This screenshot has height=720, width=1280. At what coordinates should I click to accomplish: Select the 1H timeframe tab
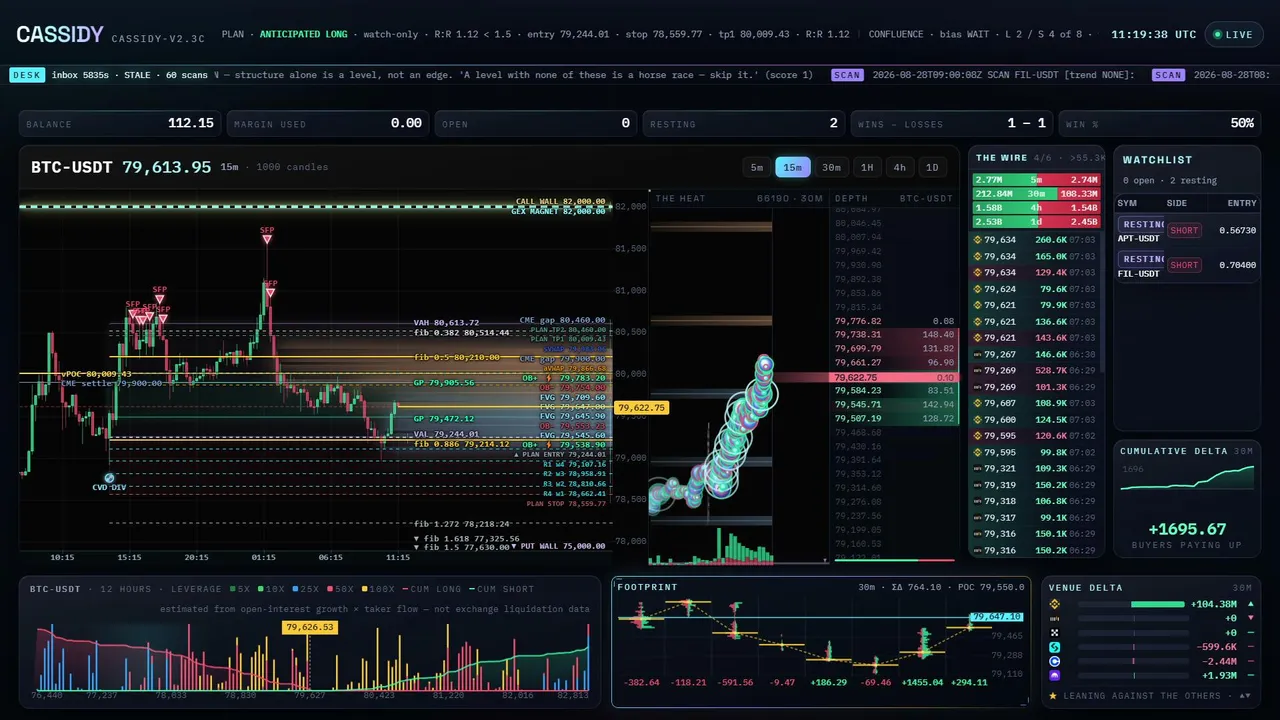[x=867, y=168]
